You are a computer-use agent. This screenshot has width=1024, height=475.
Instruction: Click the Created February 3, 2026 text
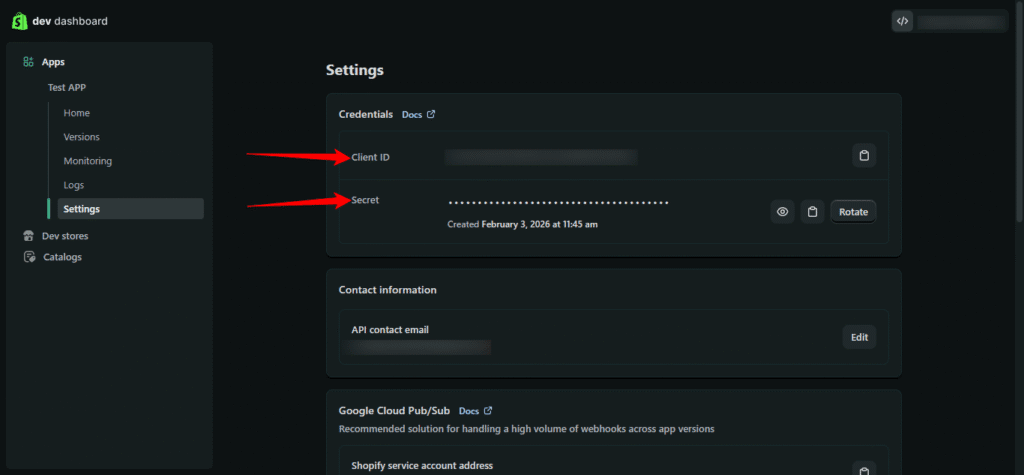coord(522,224)
